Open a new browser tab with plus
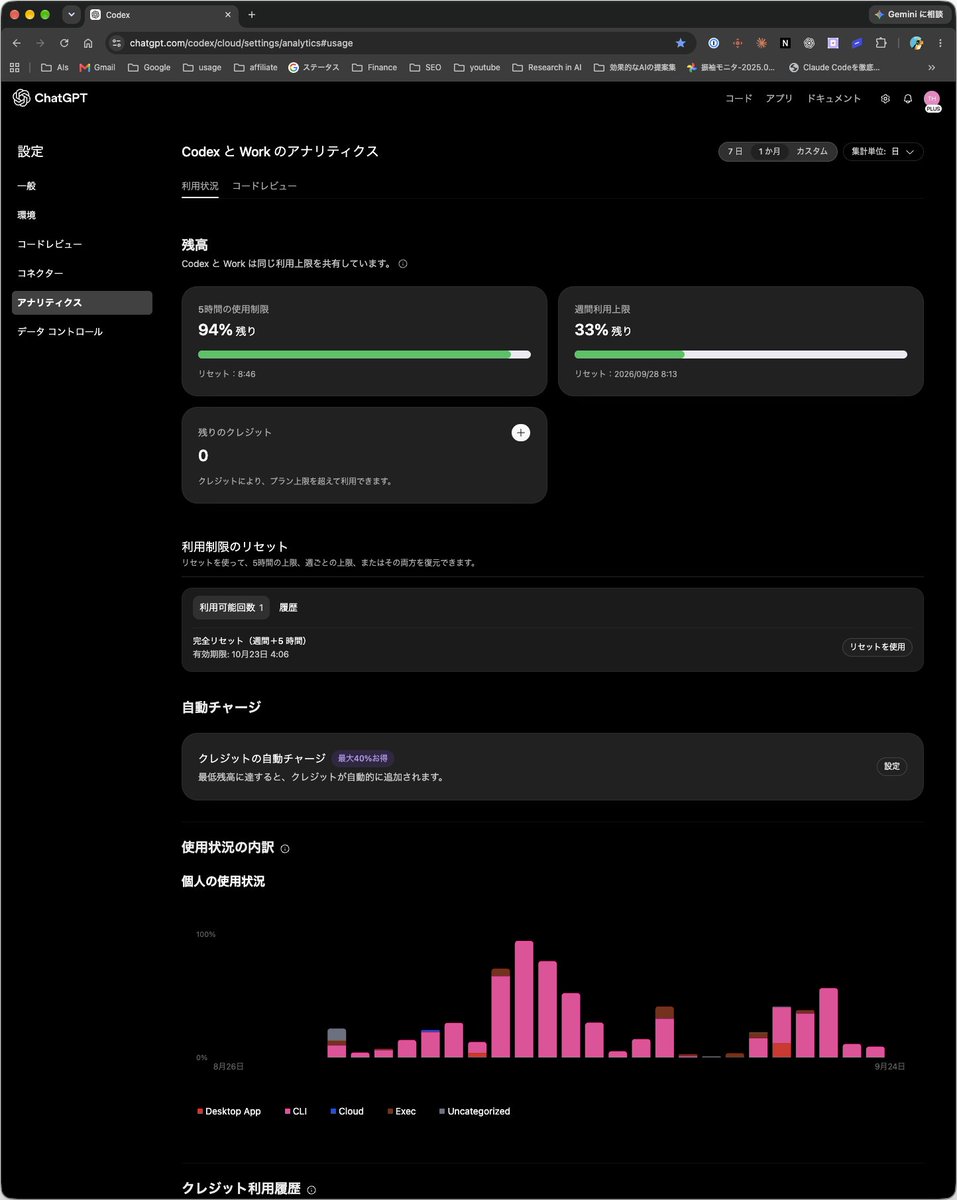957x1200 pixels. coord(251,15)
